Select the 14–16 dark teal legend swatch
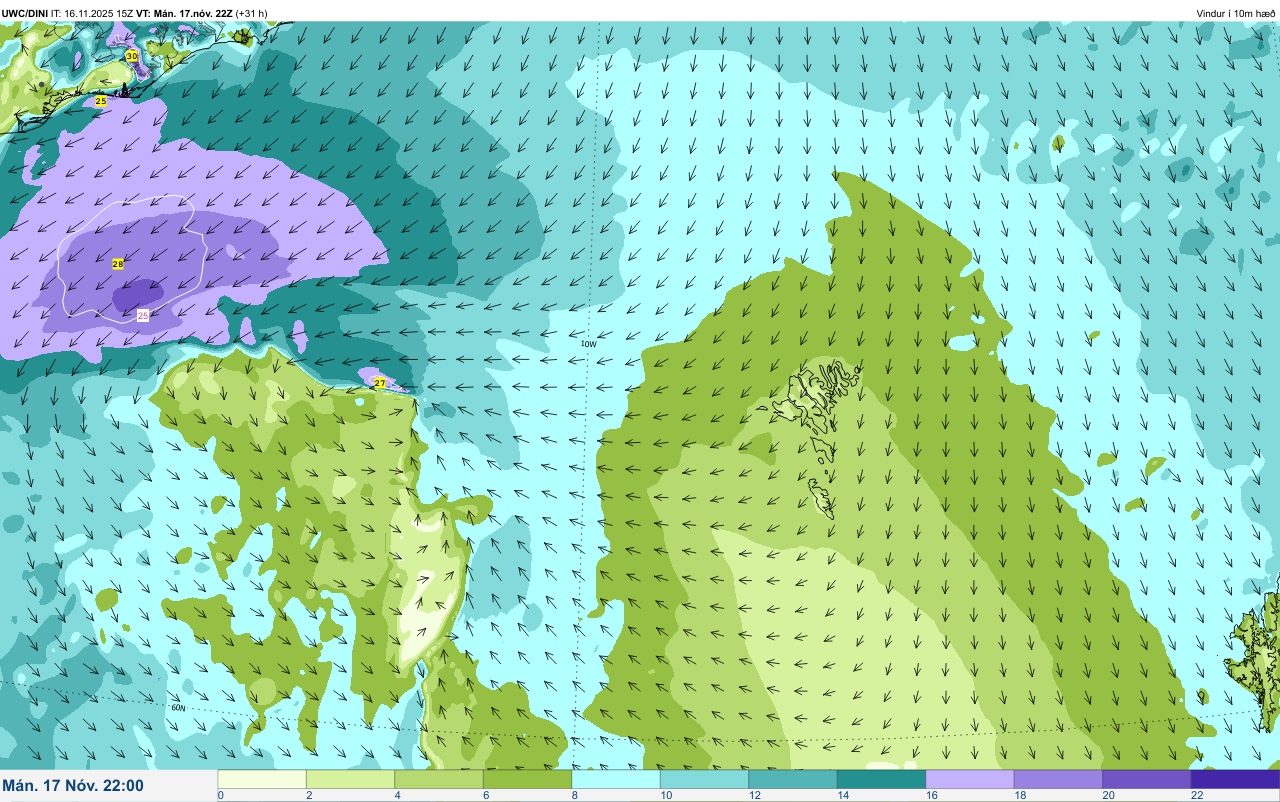 pos(881,779)
